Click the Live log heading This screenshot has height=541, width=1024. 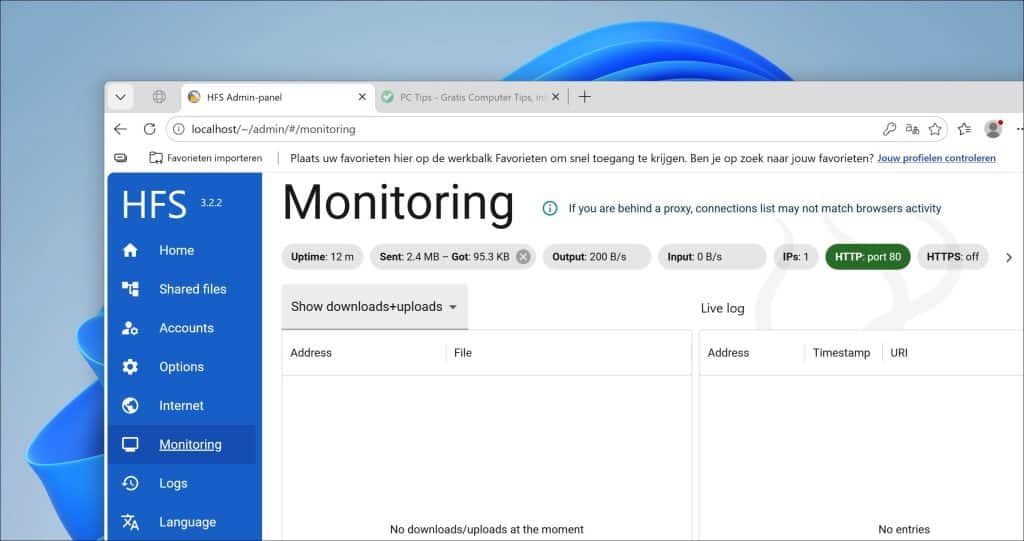[722, 308]
